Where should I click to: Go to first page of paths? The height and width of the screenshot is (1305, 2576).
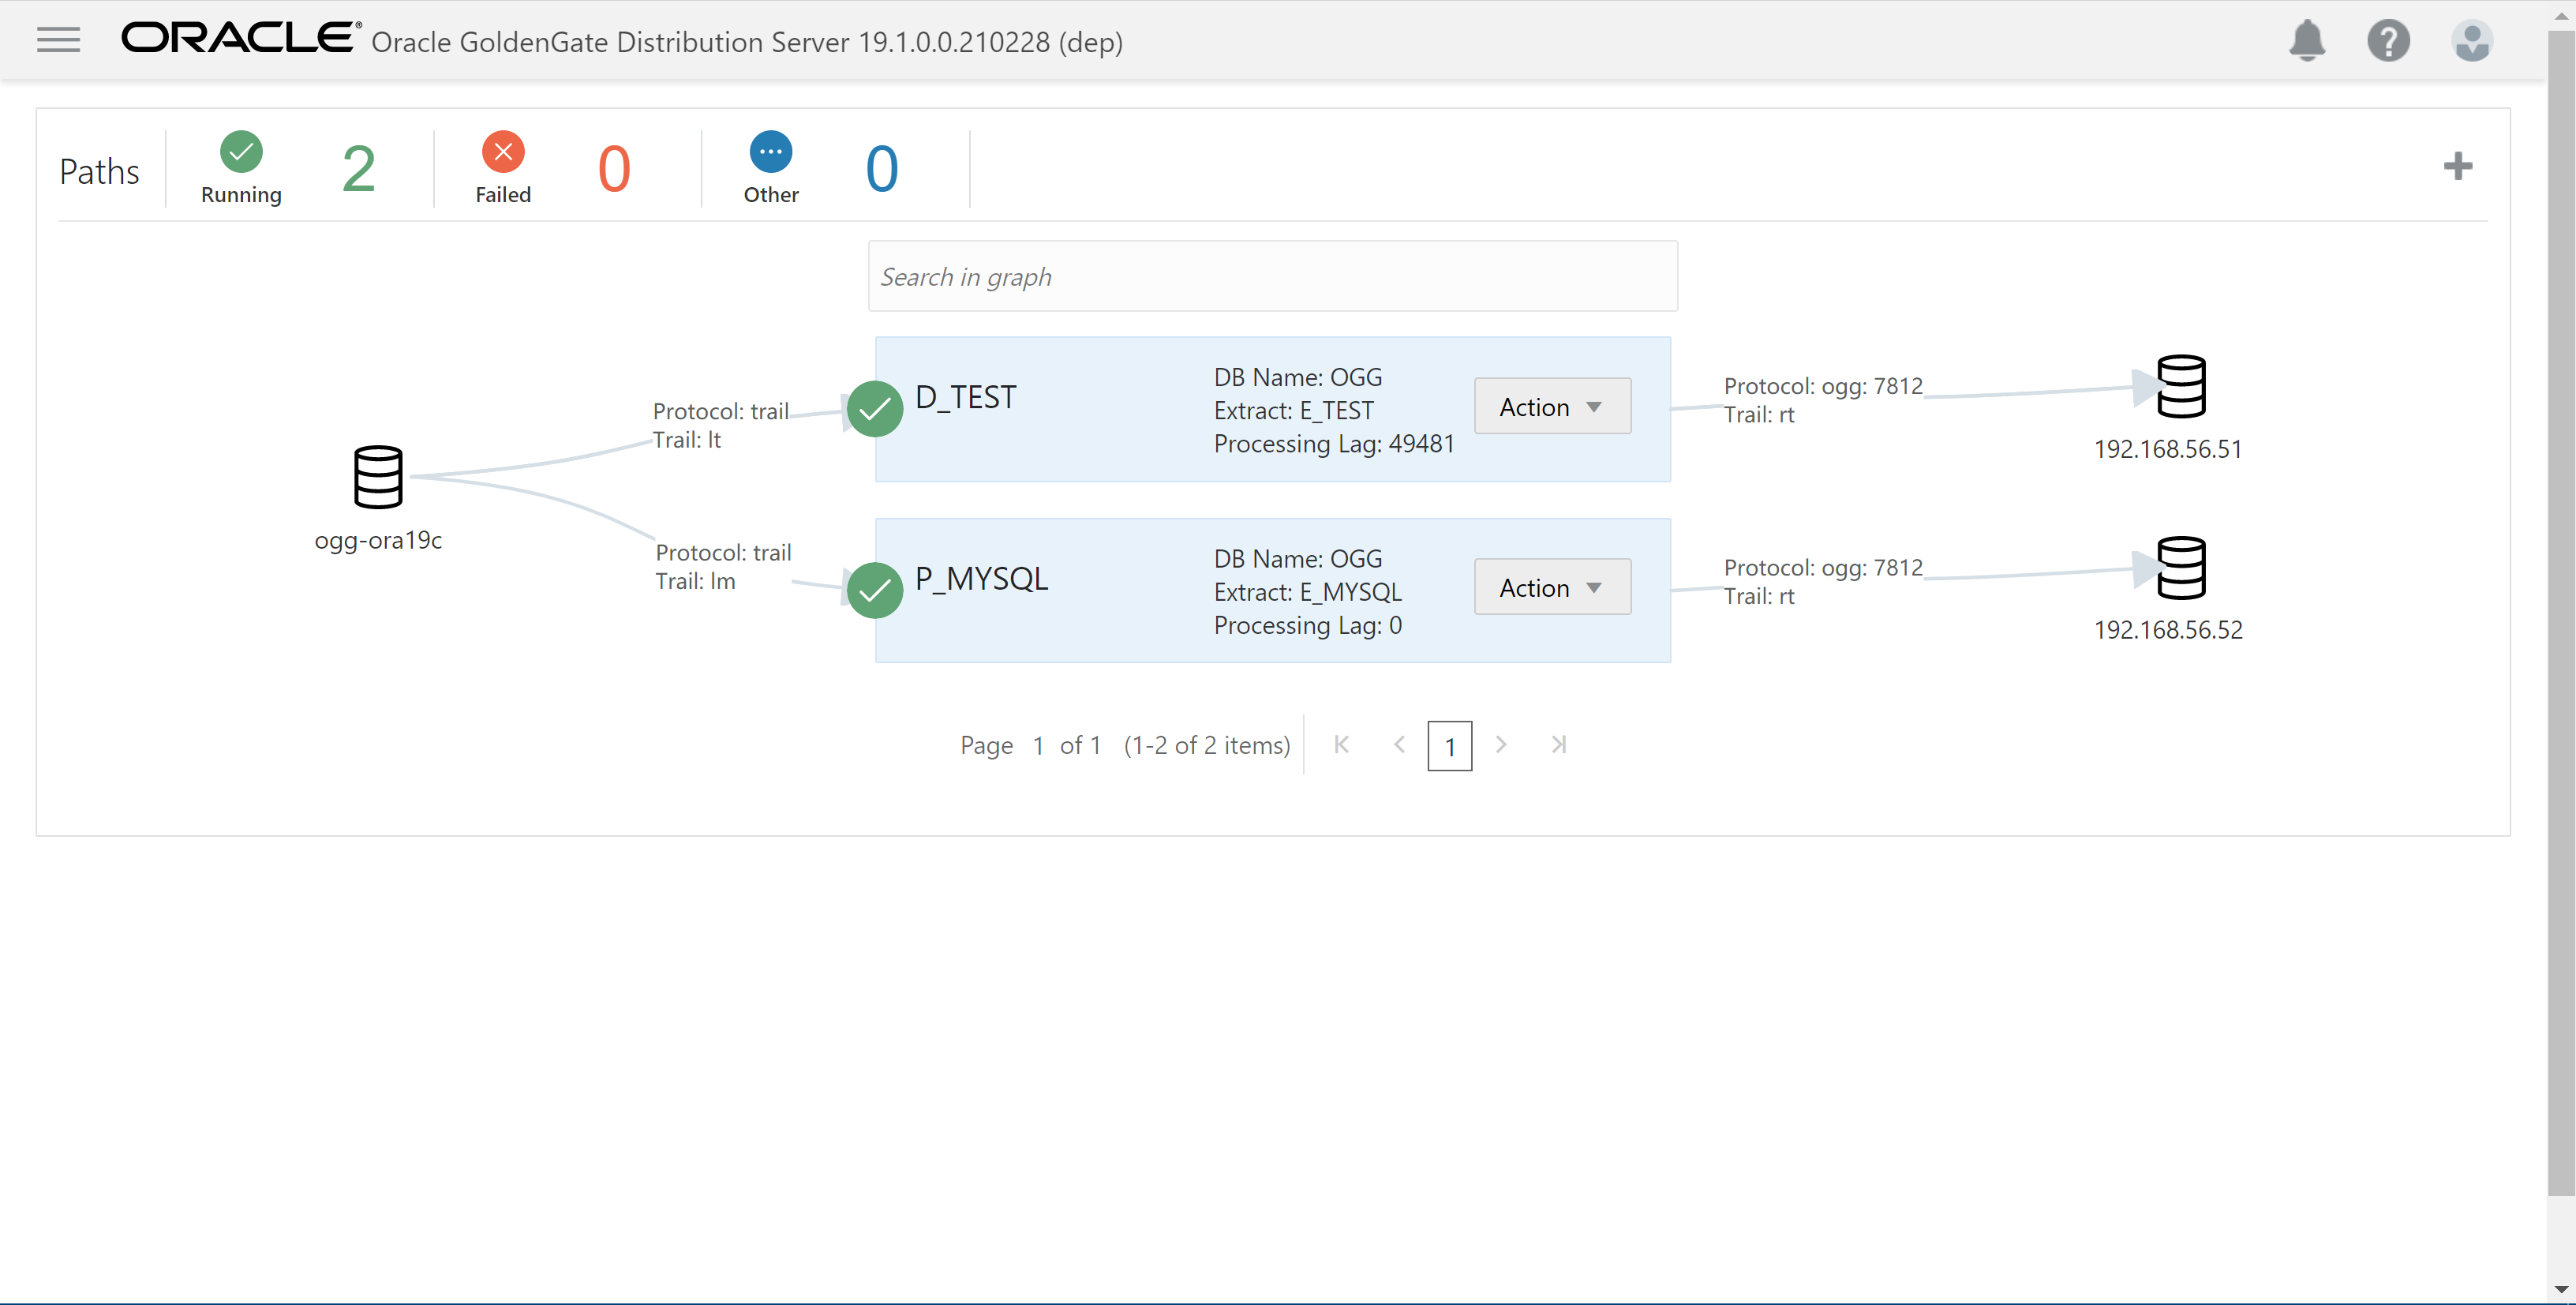tap(1342, 744)
